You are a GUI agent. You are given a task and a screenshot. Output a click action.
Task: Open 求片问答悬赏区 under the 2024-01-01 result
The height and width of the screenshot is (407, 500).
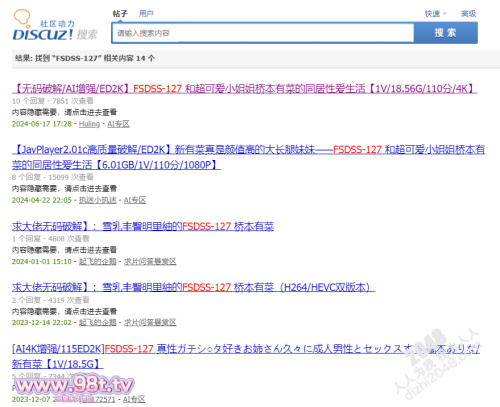[150, 262]
